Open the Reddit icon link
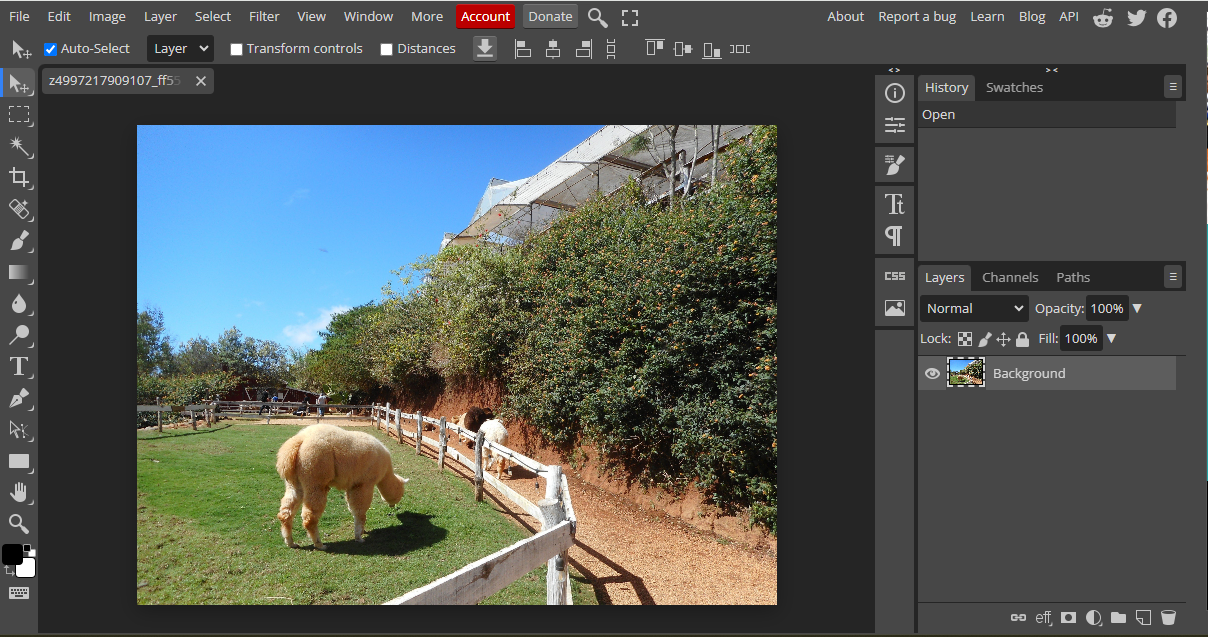 tap(1103, 17)
